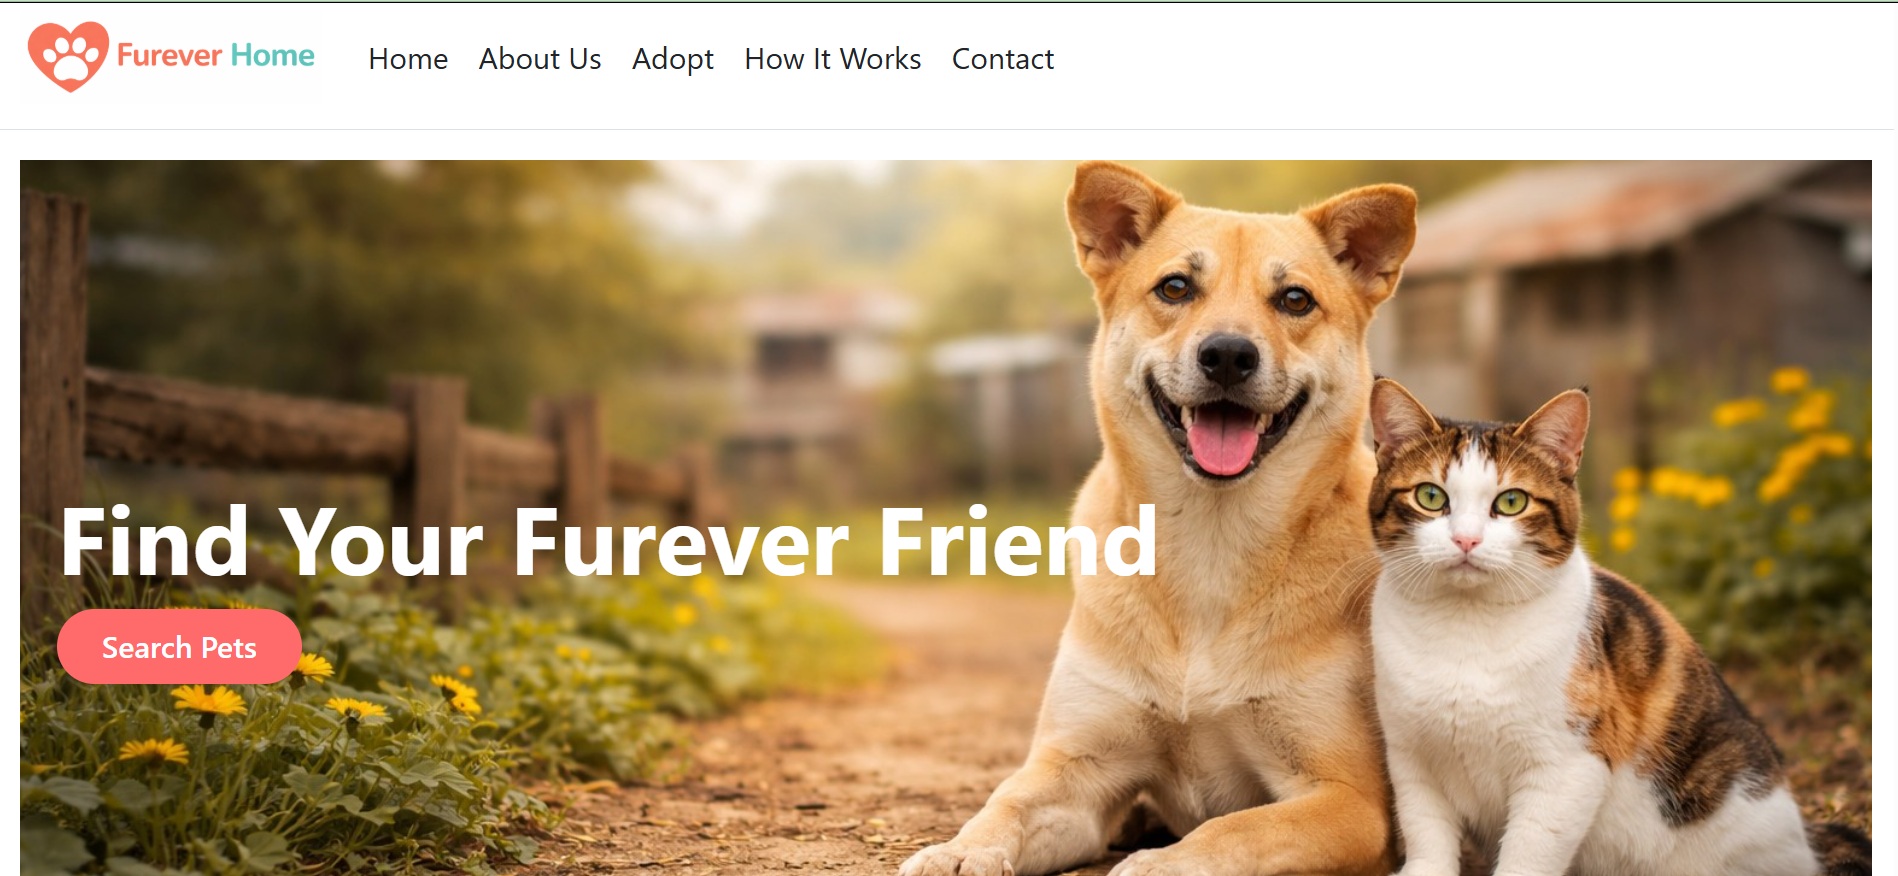Screen dimensions: 1898x876
Task: Go to the Home nav link
Action: (408, 59)
